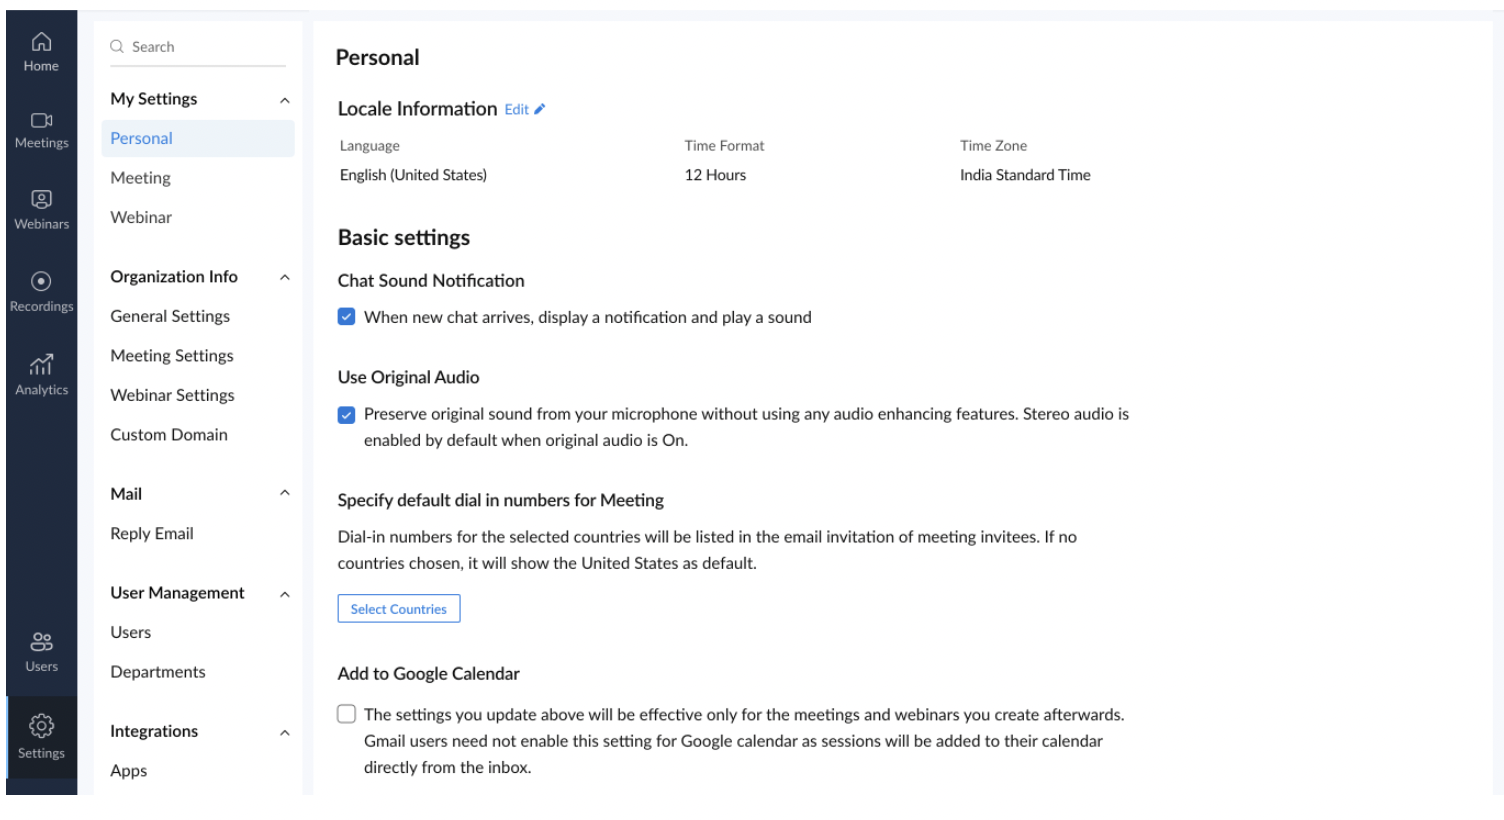
Task: Collapse the Integrations section chevron
Action: pyautogui.click(x=285, y=733)
